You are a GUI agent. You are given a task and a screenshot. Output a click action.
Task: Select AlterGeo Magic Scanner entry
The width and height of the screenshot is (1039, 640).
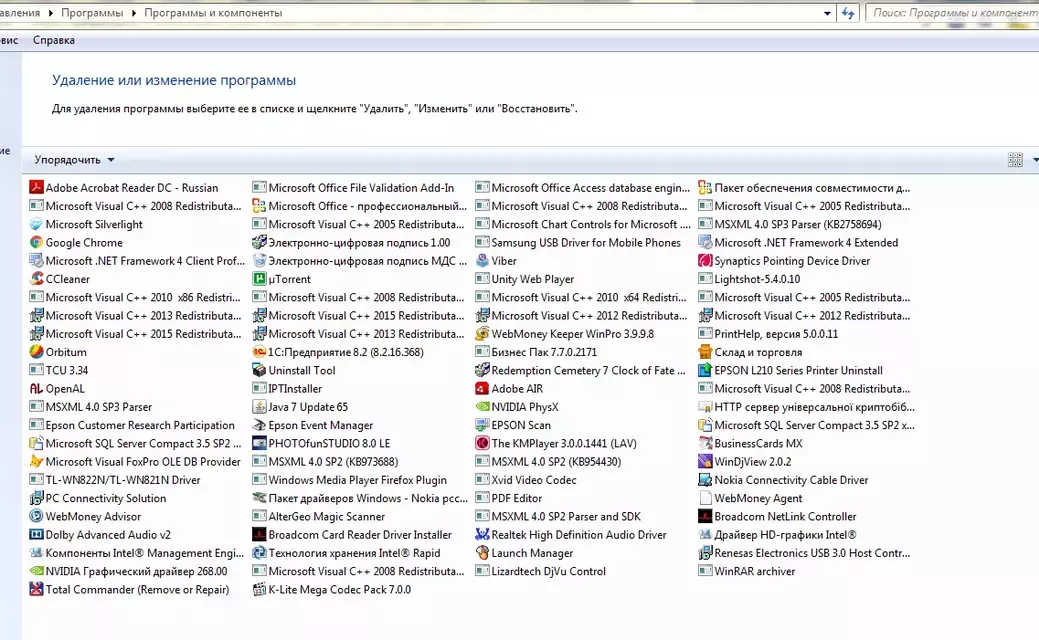pos(319,516)
